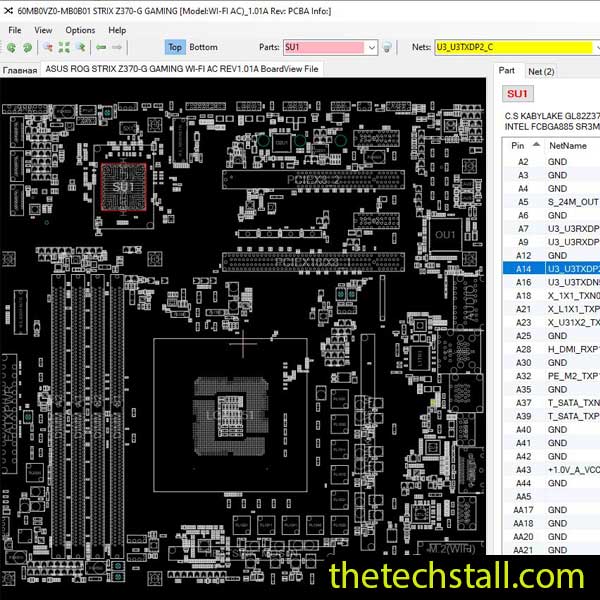
Task: Open the Options menu
Action: 80,30
